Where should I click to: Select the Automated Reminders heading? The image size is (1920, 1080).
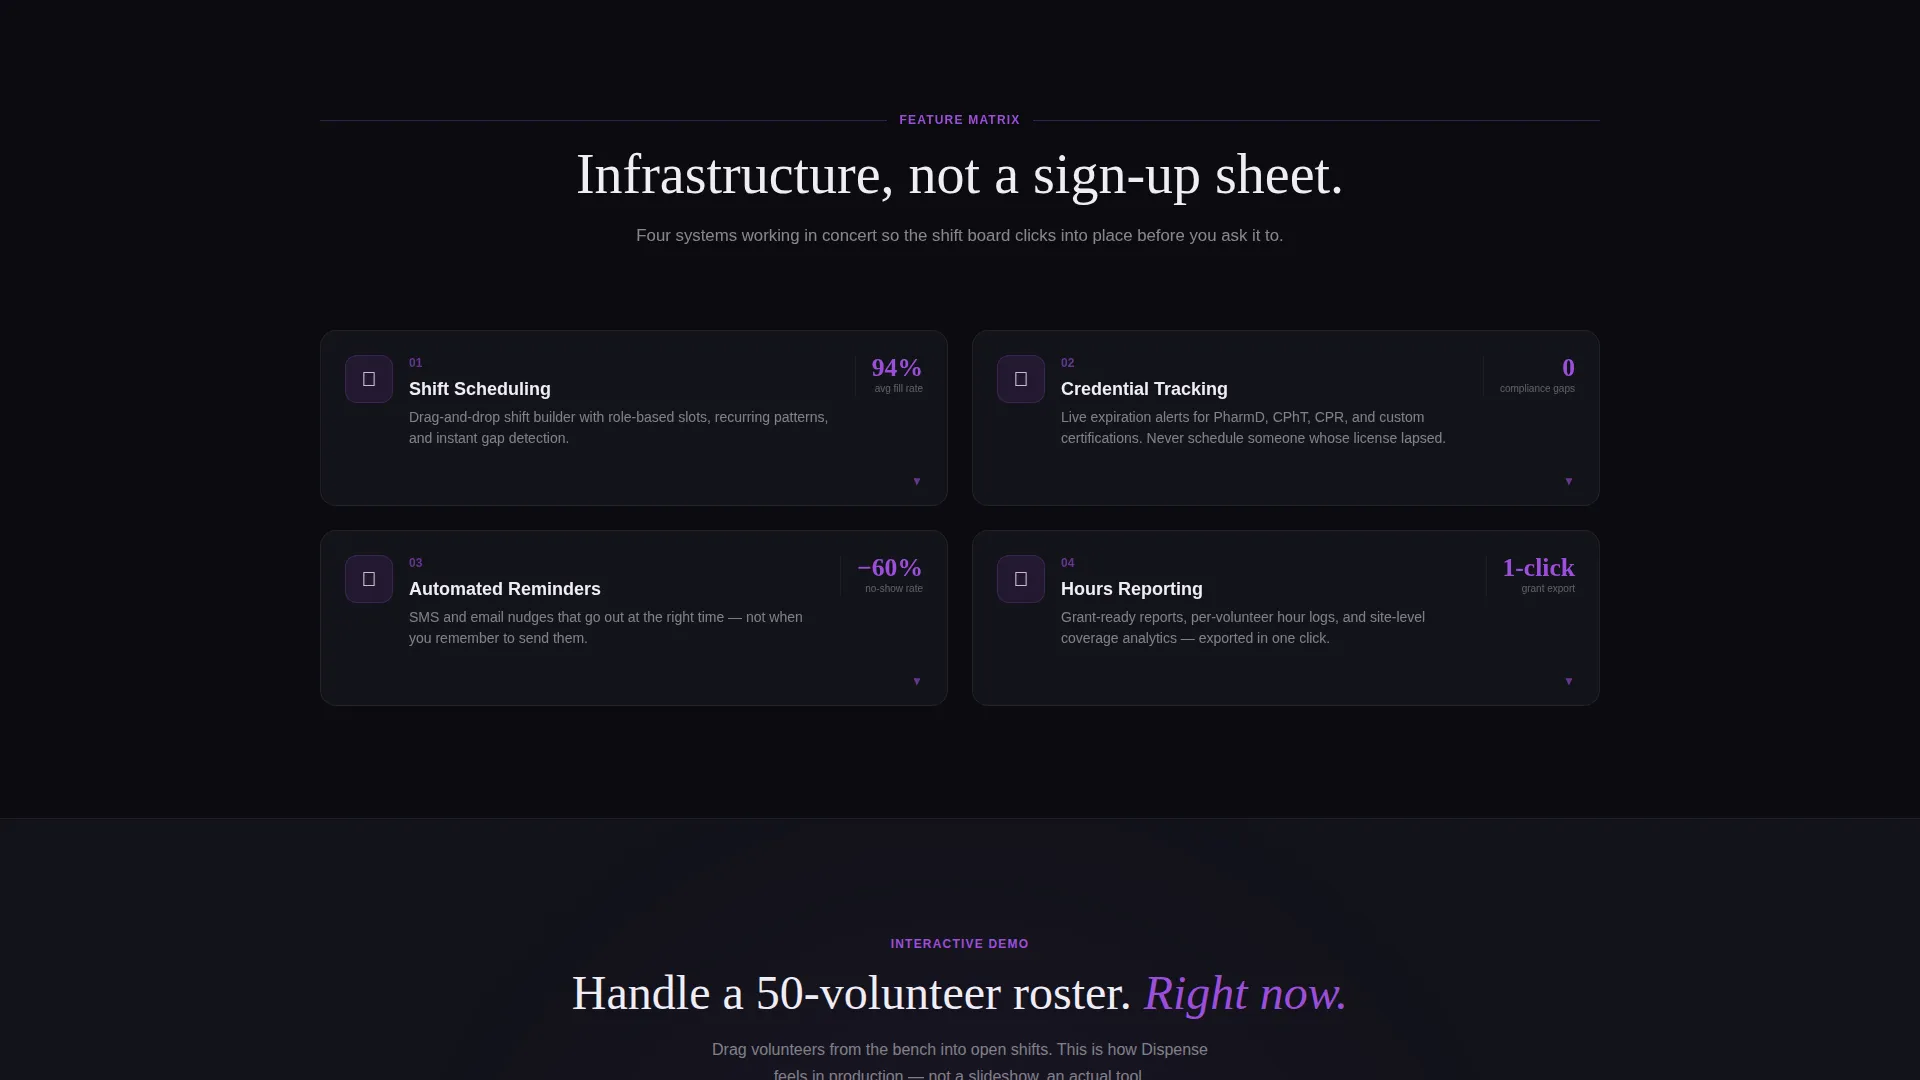(x=505, y=589)
